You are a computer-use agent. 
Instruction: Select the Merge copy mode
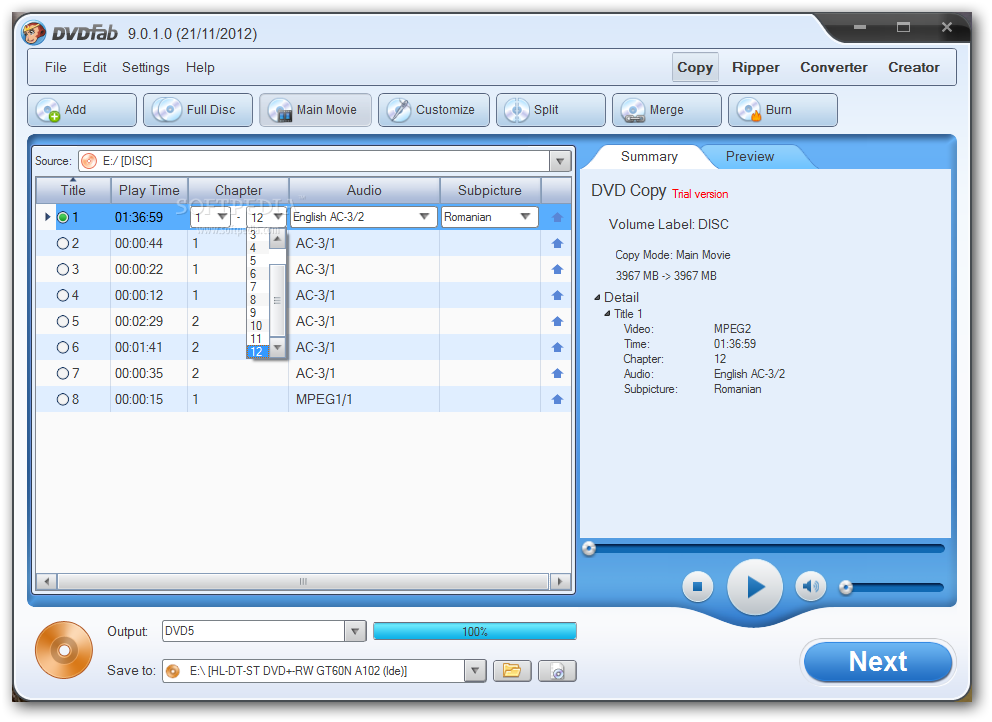666,110
